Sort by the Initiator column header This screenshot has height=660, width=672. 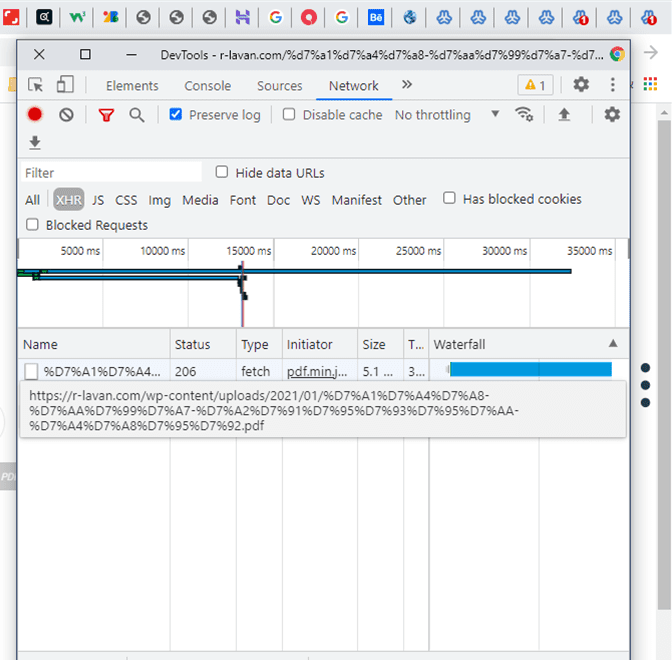point(320,344)
